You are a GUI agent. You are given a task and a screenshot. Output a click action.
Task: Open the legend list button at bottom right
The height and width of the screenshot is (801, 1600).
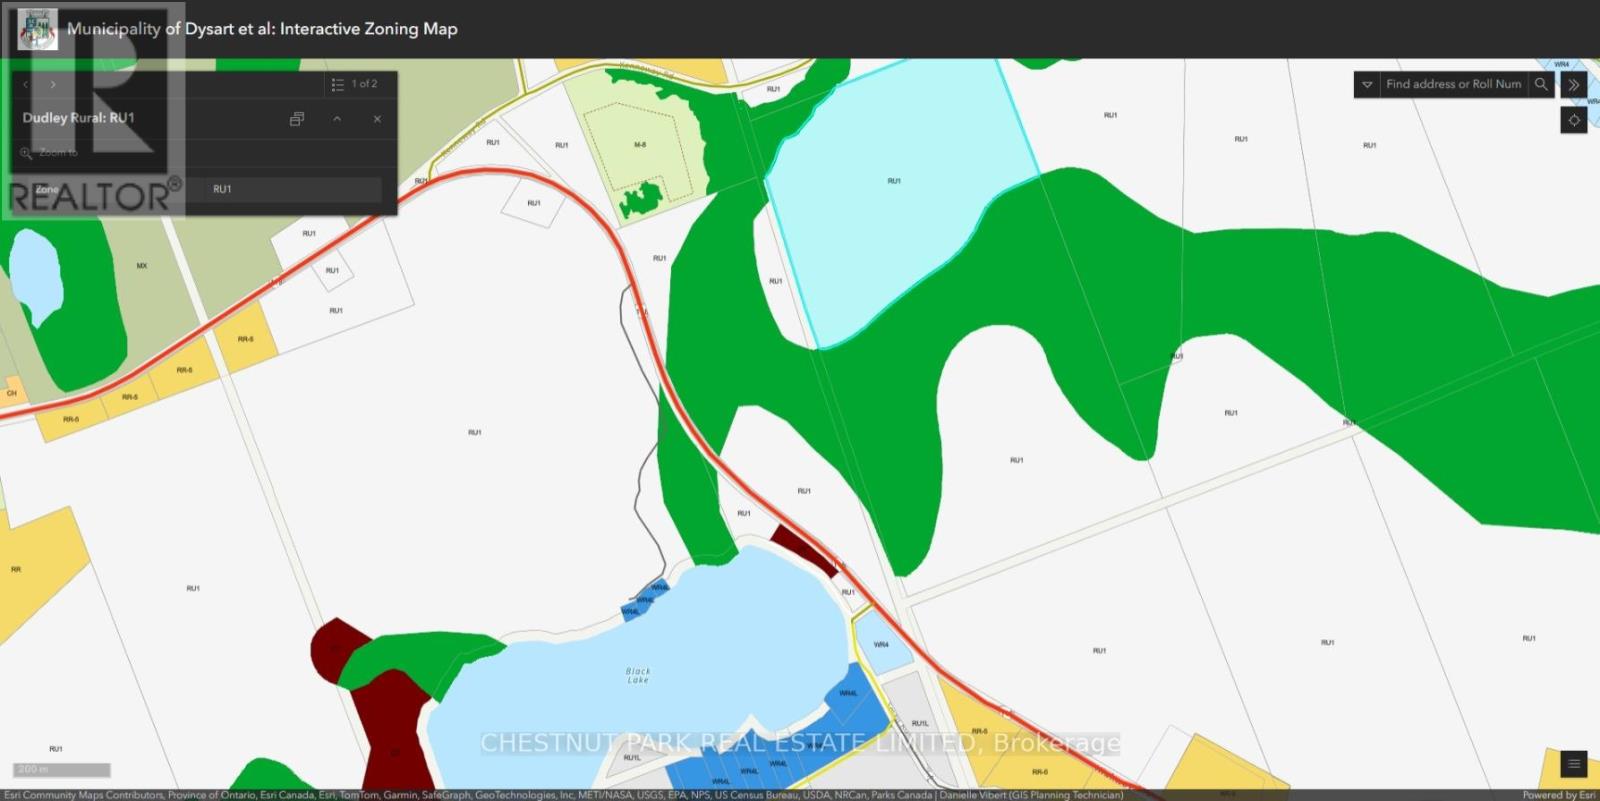click(x=1574, y=764)
